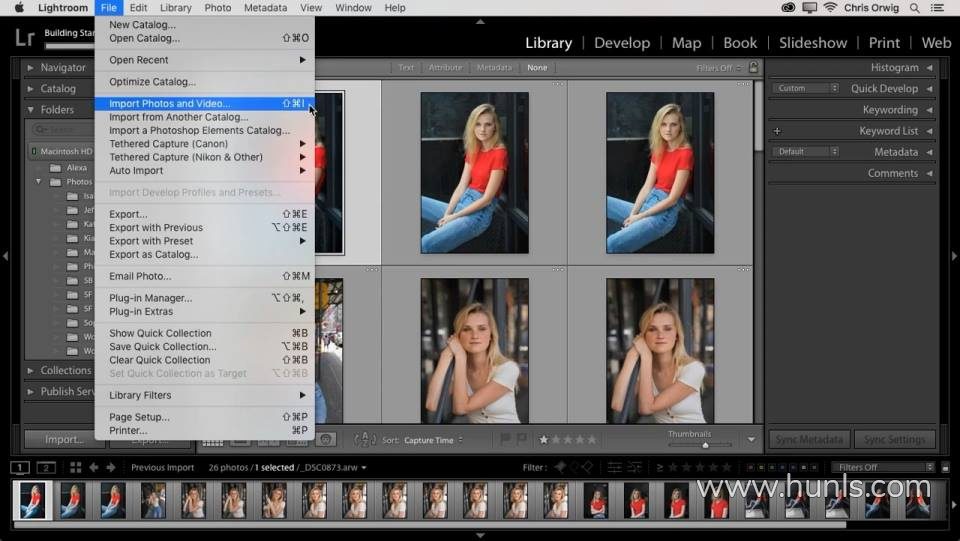This screenshot has height=541, width=960.
Task: Open the Custom preset dropdown in Quick Develop
Action: (x=805, y=88)
